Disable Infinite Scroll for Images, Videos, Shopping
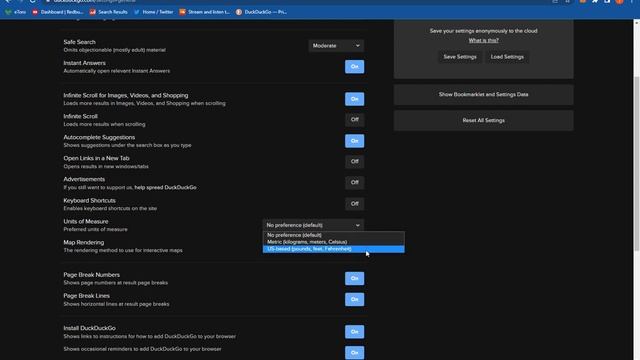The height and width of the screenshot is (360, 640). click(x=354, y=99)
